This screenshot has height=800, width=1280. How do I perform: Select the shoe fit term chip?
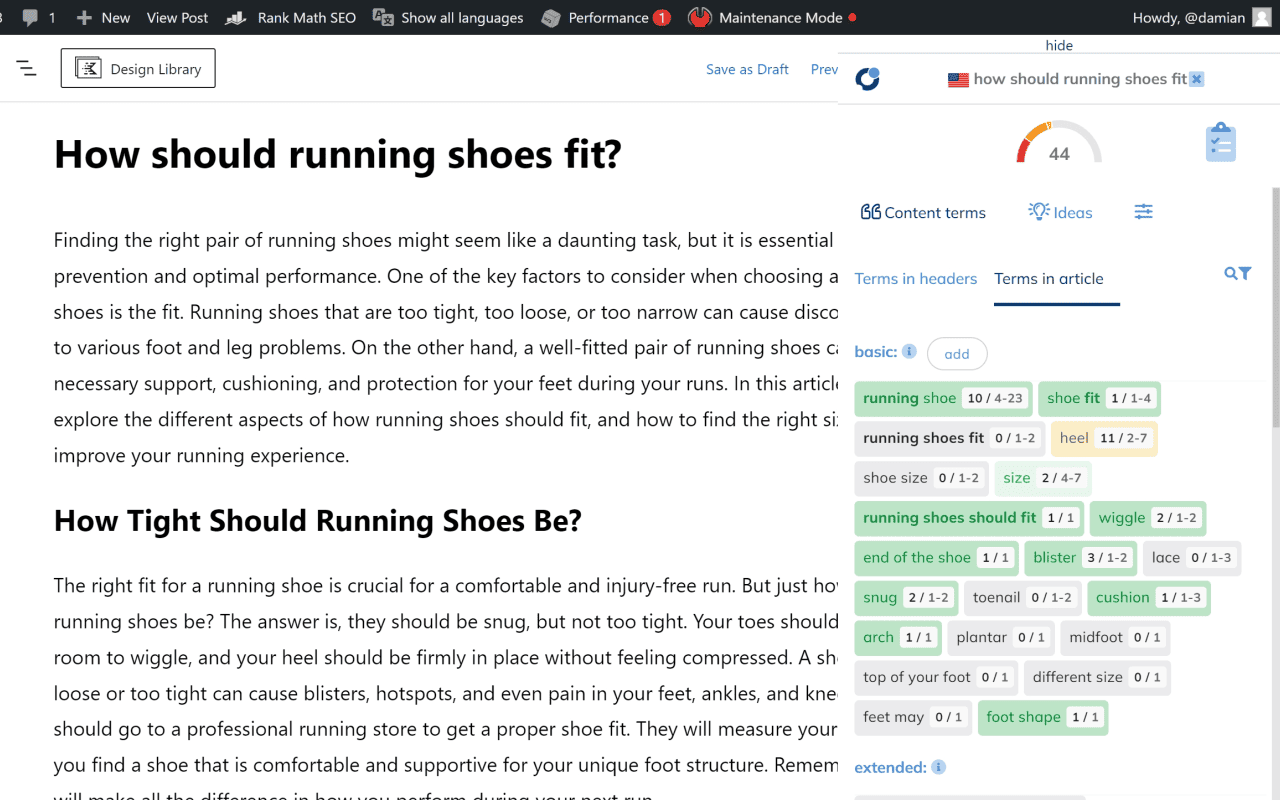(1099, 399)
